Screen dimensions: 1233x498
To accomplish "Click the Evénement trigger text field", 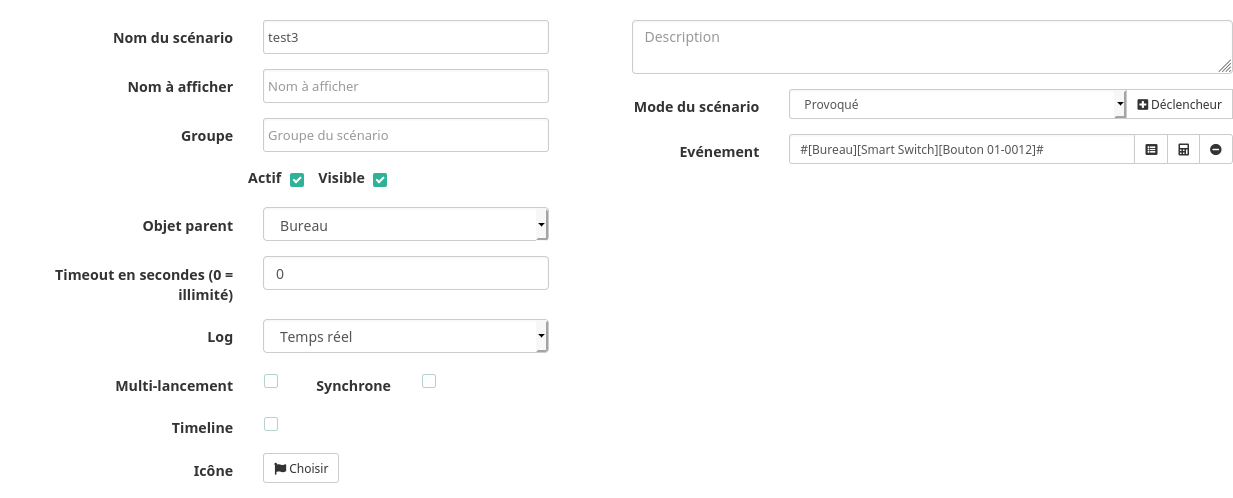I will [x=961, y=149].
